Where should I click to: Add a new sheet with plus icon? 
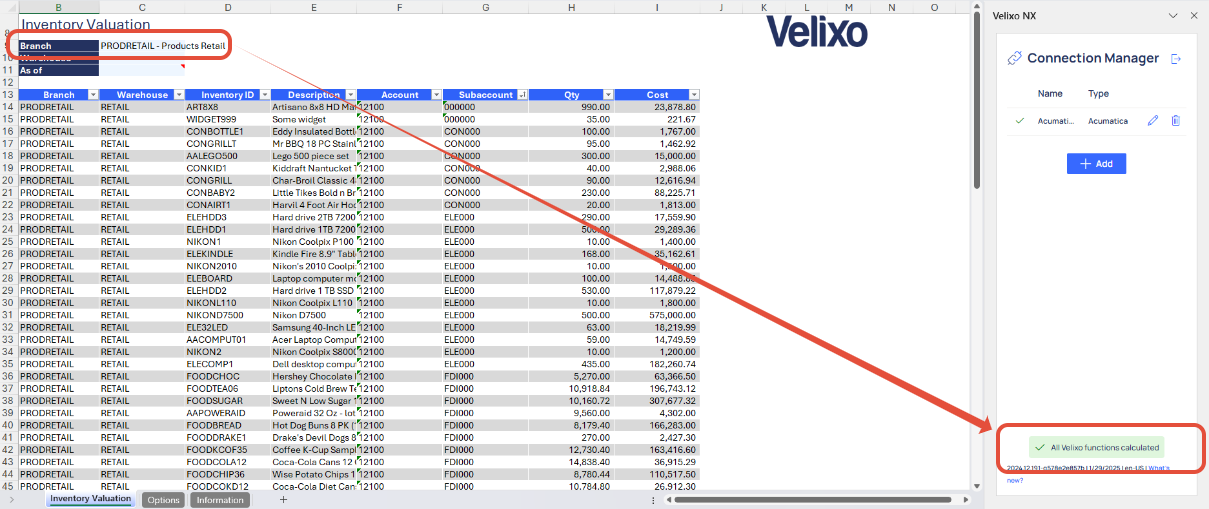coord(283,499)
